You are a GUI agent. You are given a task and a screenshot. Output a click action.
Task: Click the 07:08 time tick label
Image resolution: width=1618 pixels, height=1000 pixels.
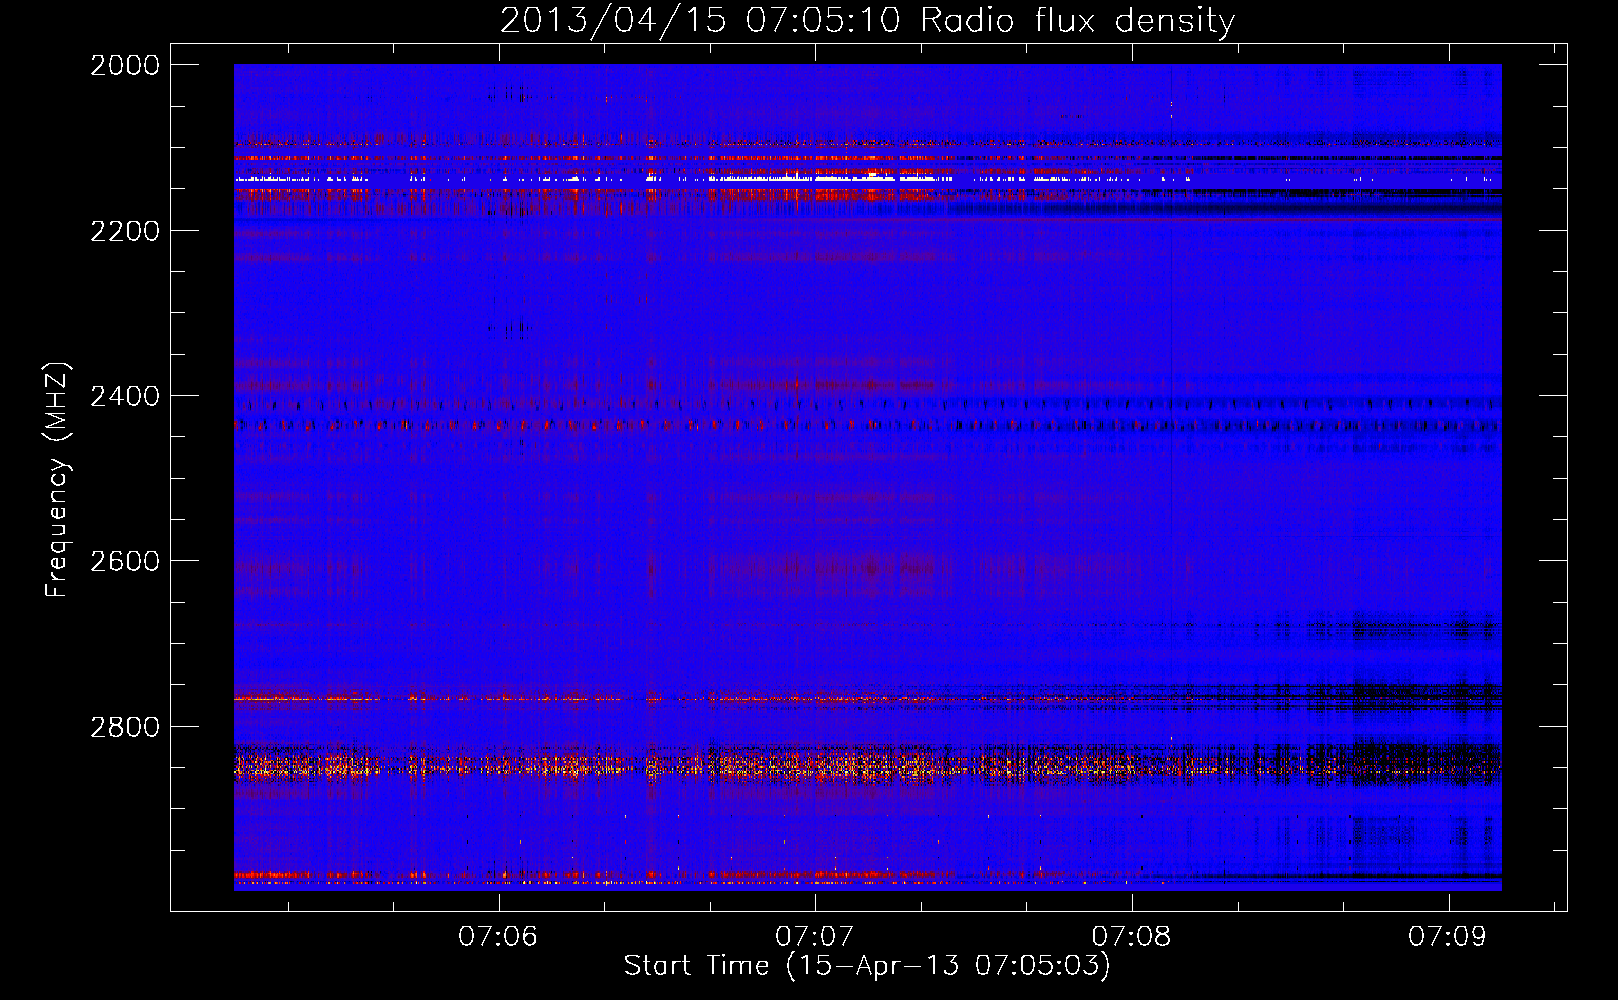click(x=1131, y=936)
